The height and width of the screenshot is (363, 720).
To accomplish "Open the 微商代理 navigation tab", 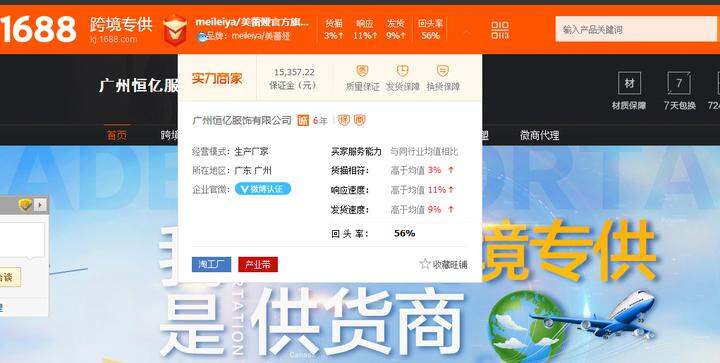I will (x=540, y=135).
